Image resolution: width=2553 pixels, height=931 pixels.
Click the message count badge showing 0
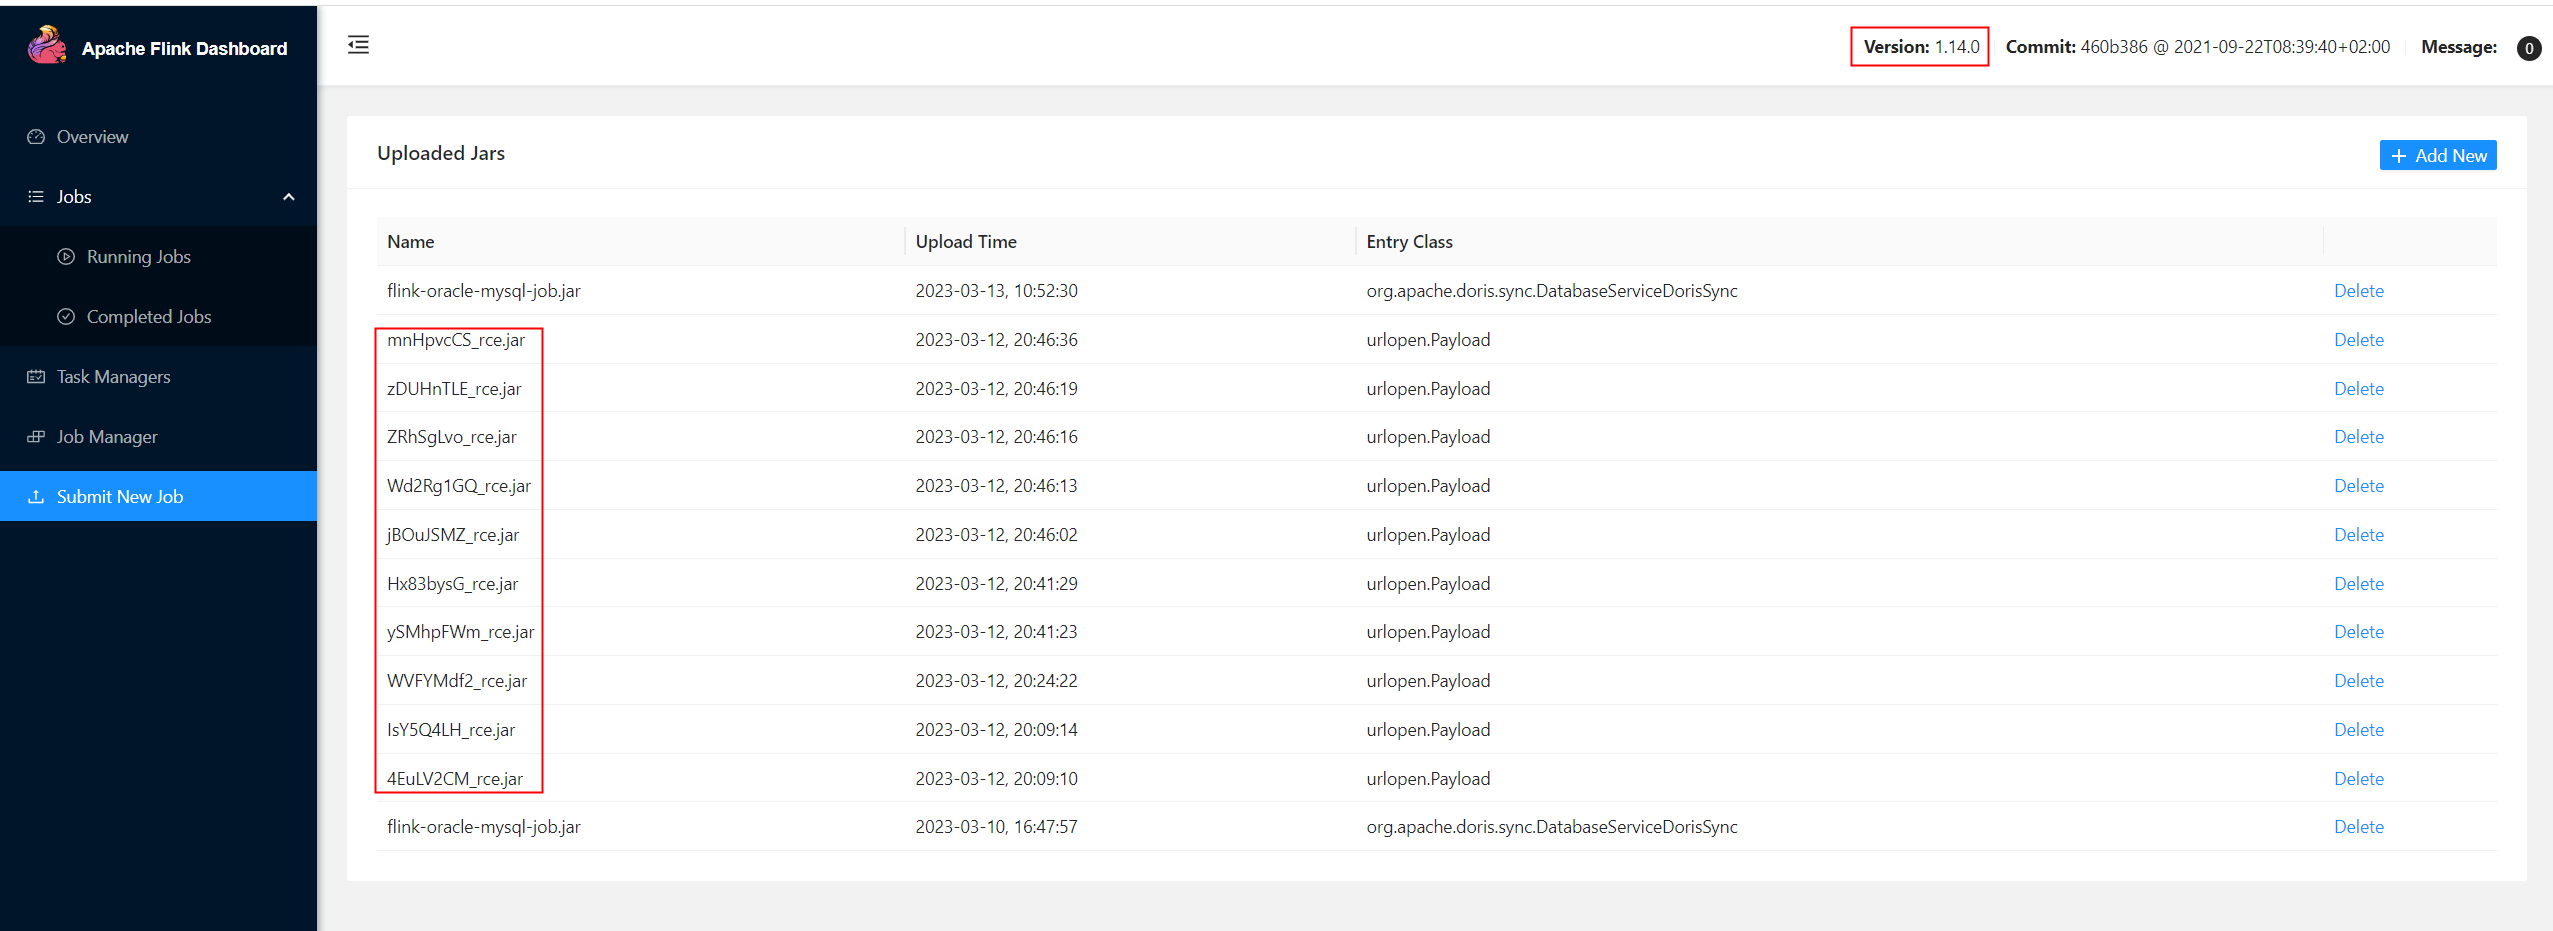point(2529,48)
